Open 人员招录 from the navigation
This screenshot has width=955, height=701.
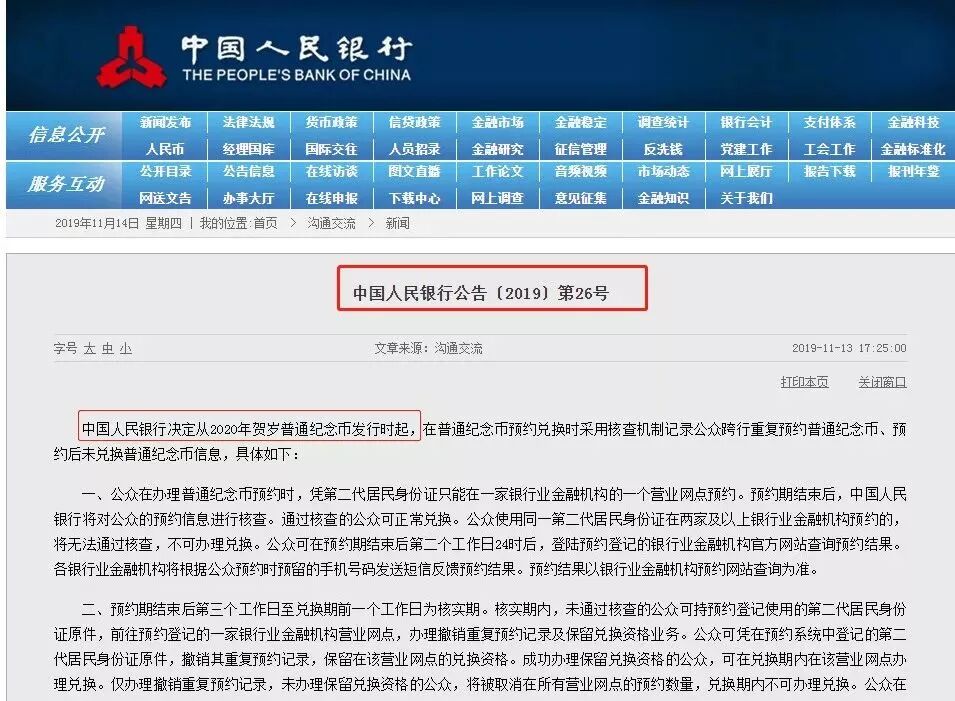tap(415, 149)
